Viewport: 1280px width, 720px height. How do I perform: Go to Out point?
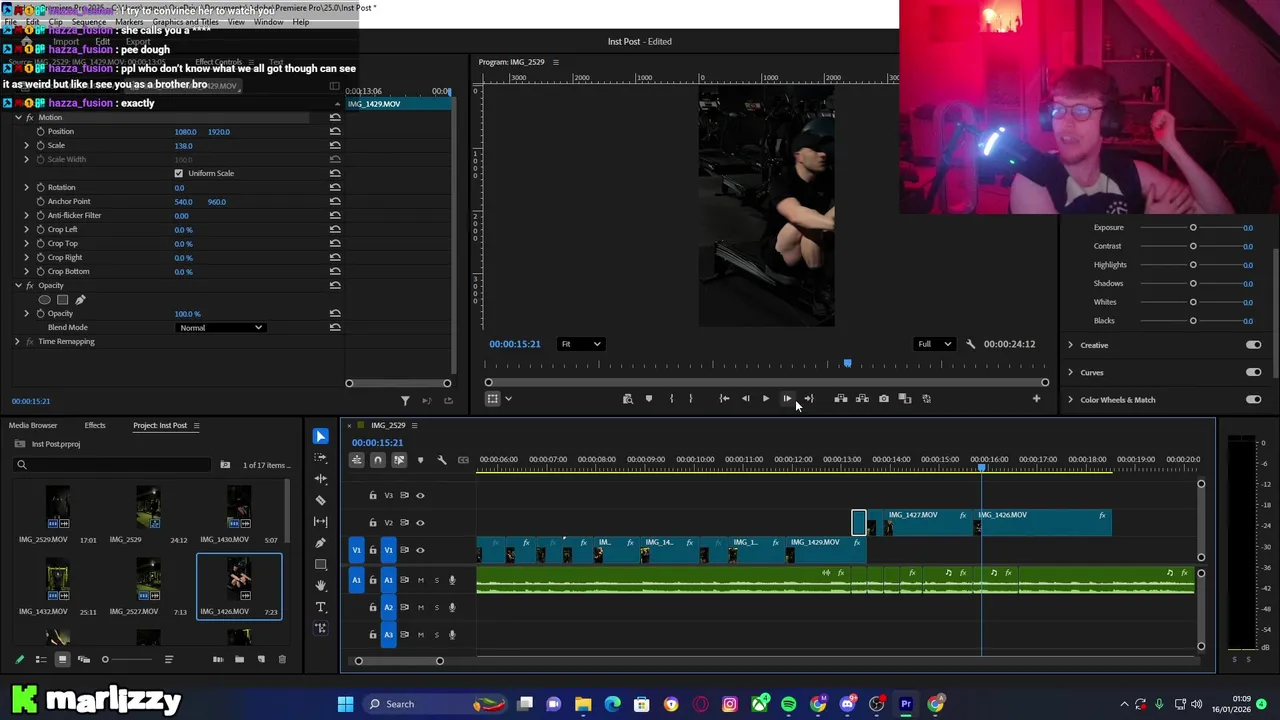tap(808, 399)
